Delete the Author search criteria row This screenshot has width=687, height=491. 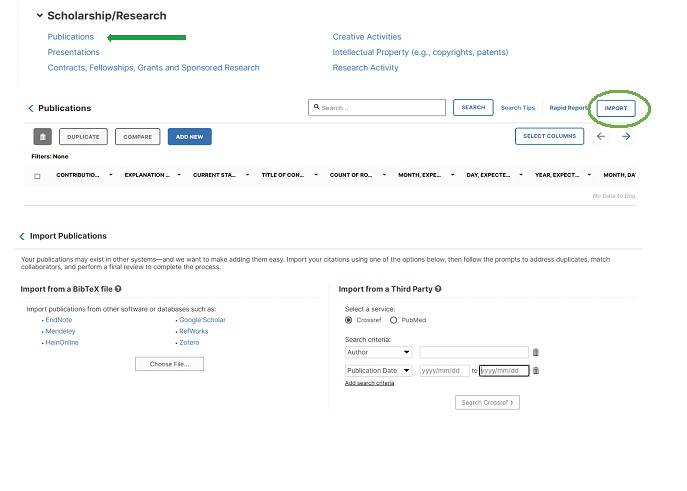pos(536,352)
